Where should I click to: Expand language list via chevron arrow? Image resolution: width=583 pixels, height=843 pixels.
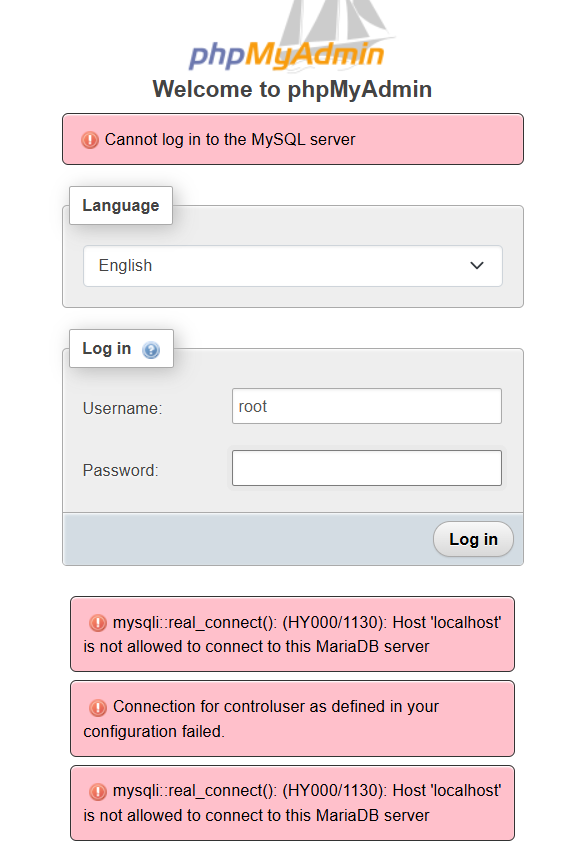pyautogui.click(x=477, y=266)
